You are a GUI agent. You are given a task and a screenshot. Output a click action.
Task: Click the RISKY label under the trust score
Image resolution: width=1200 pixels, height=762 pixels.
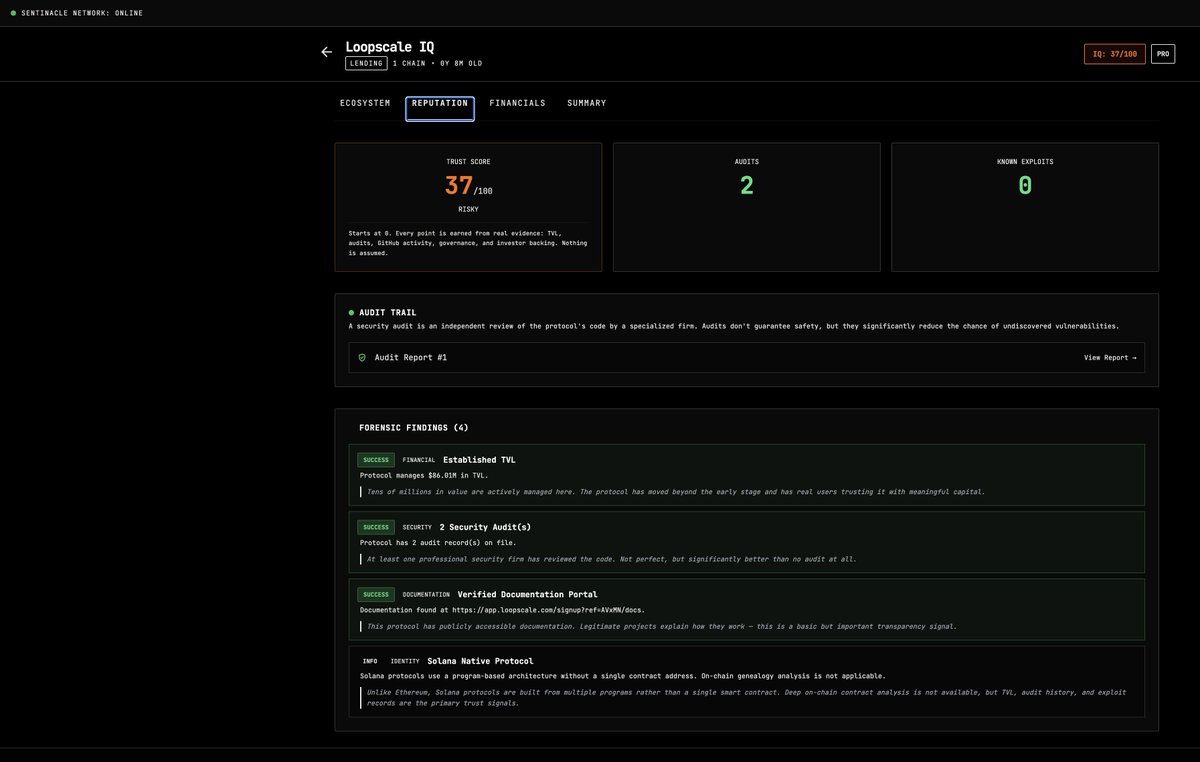468,209
